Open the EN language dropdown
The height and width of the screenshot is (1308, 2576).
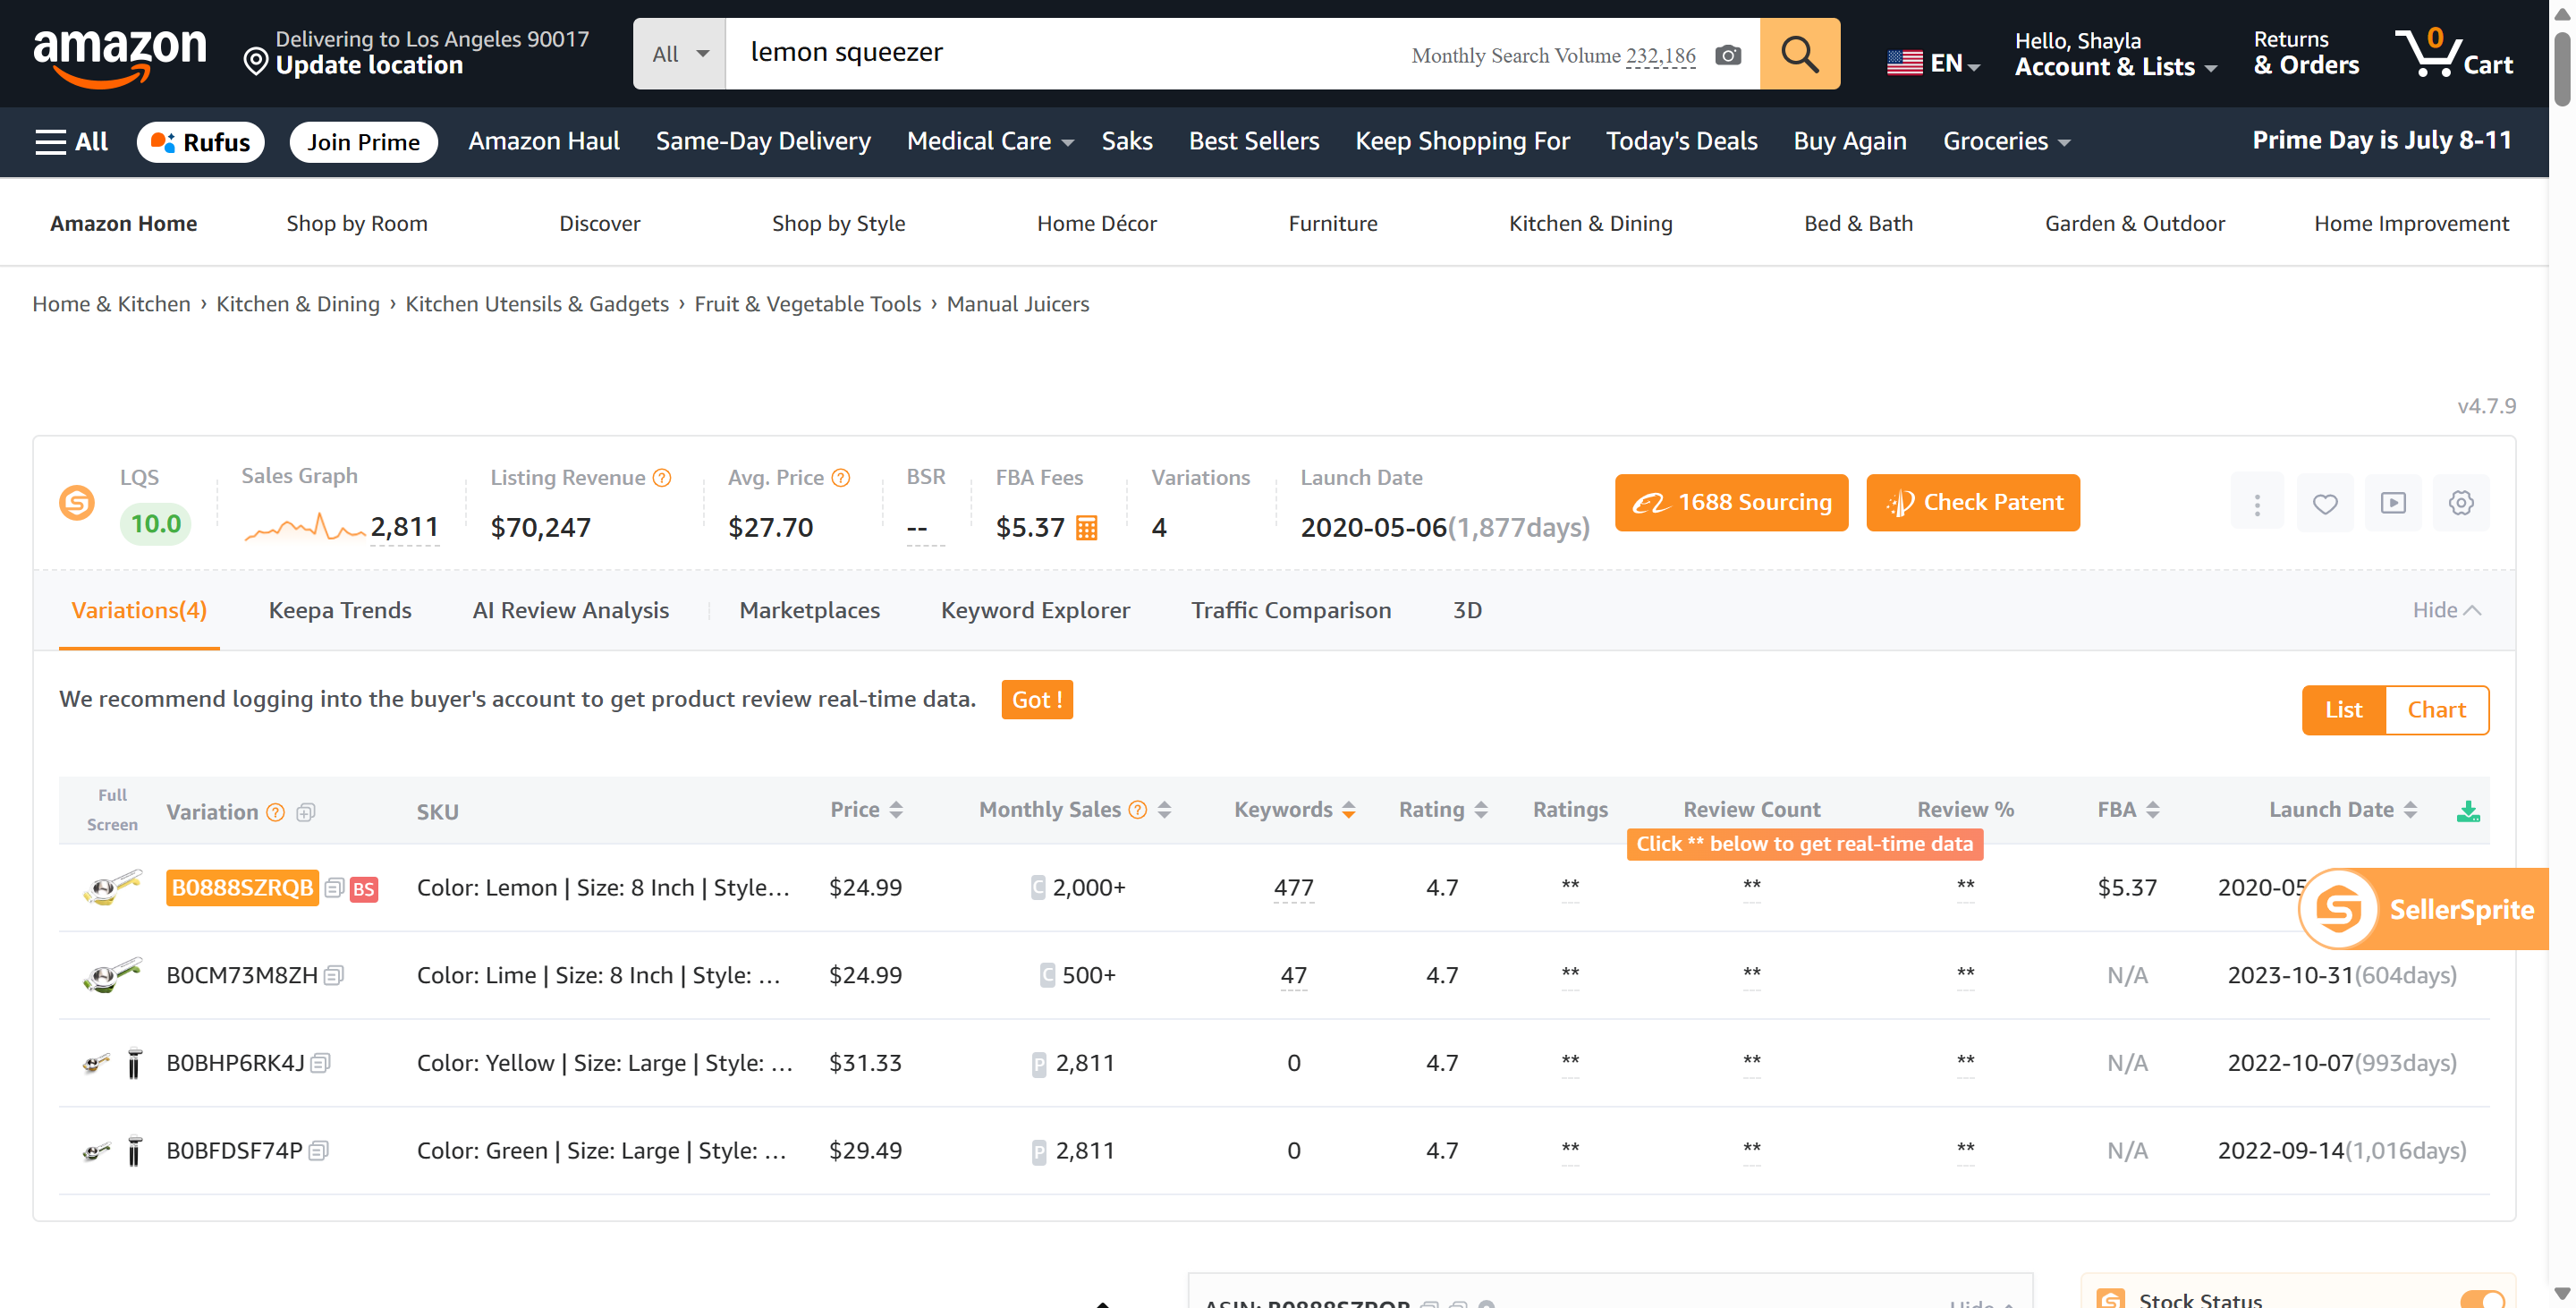[x=1933, y=63]
